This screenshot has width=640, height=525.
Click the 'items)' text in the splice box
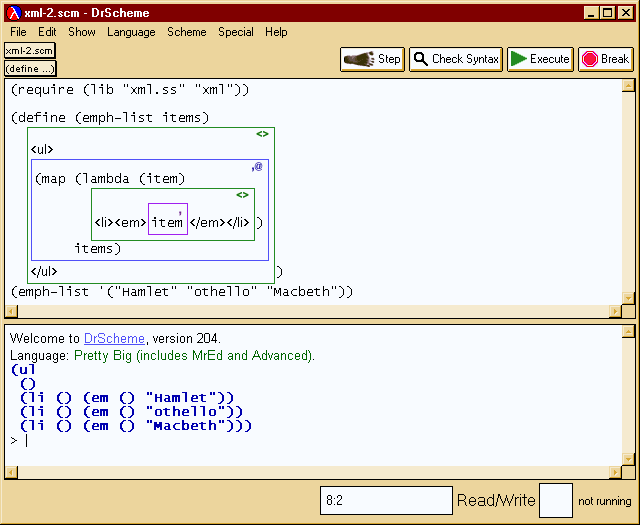(98, 249)
